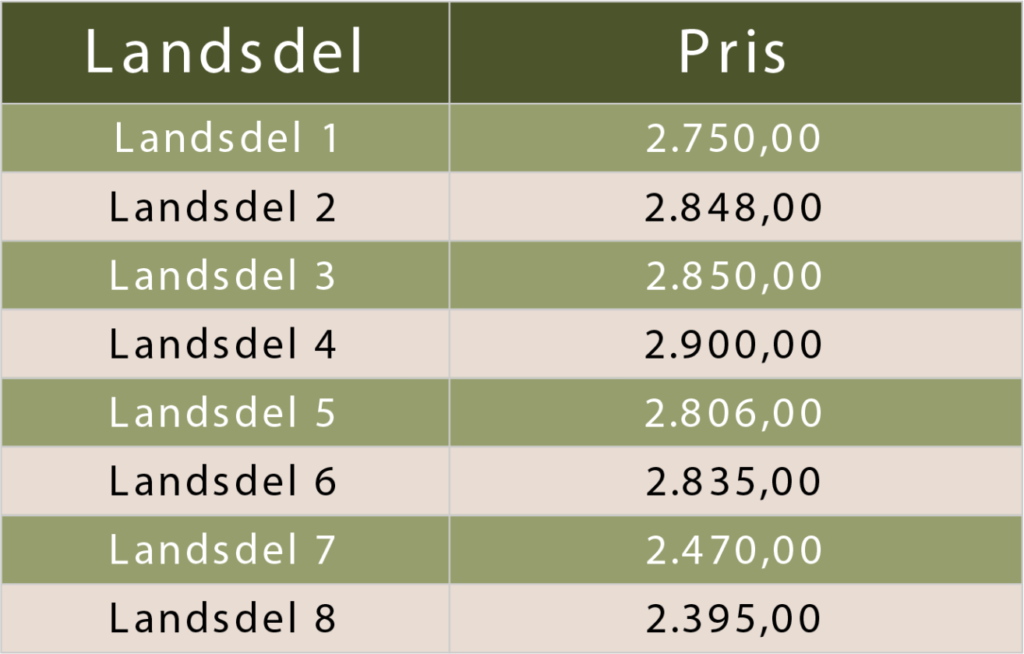The image size is (1024, 654).
Task: Click the price 2.470,00
Action: (733, 550)
